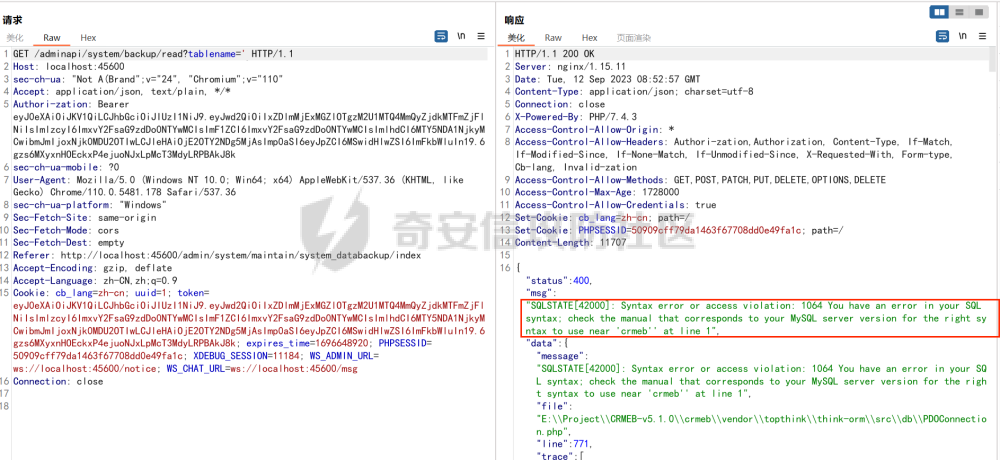Show non-printable characters (\n) in response panel

(962, 37)
